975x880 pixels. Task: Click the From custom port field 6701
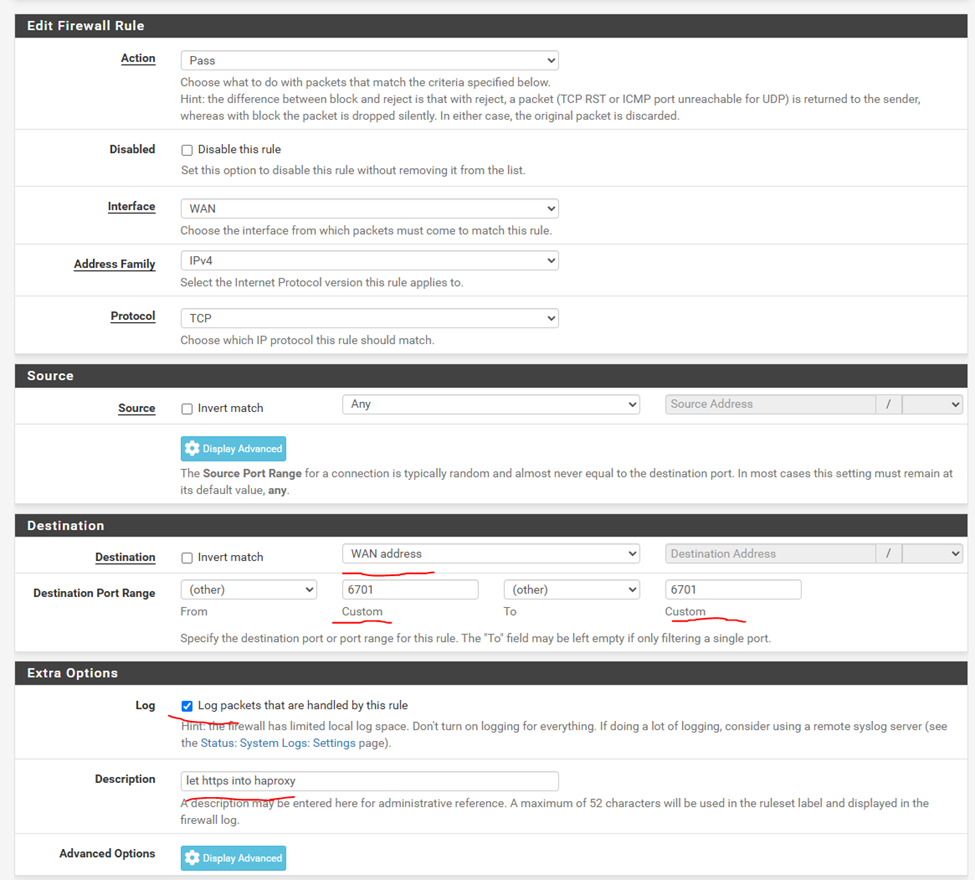[410, 590]
